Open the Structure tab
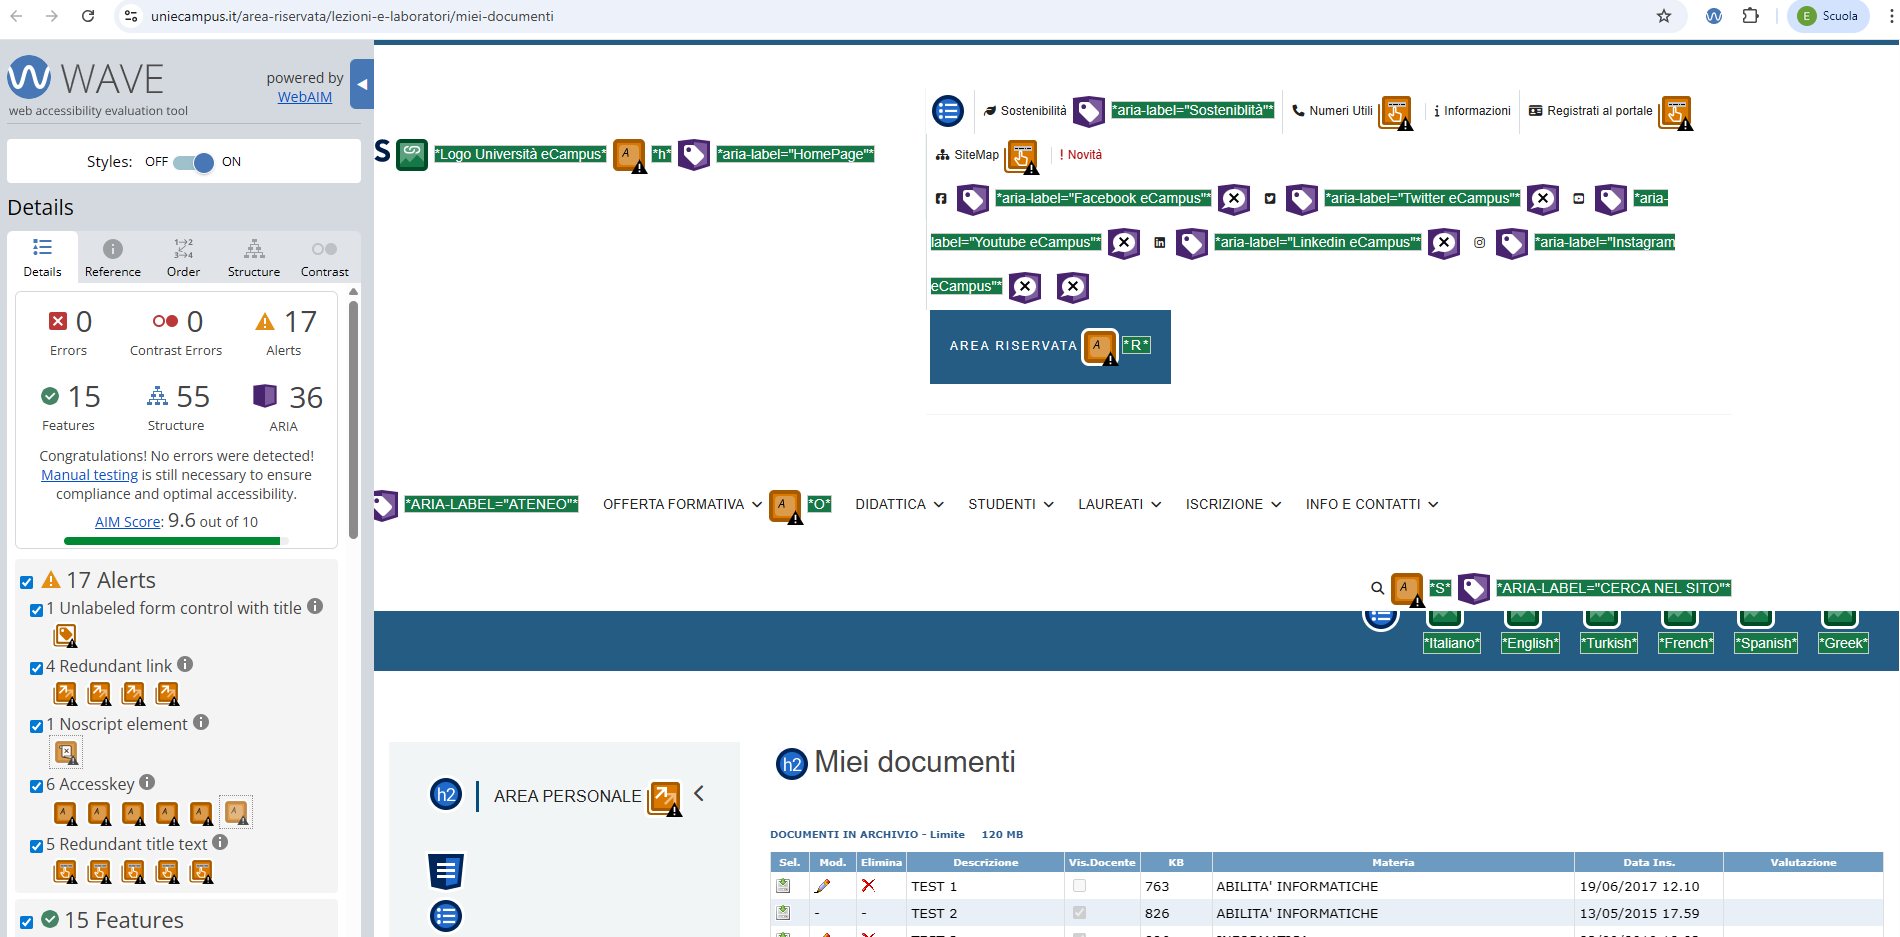 pos(254,257)
